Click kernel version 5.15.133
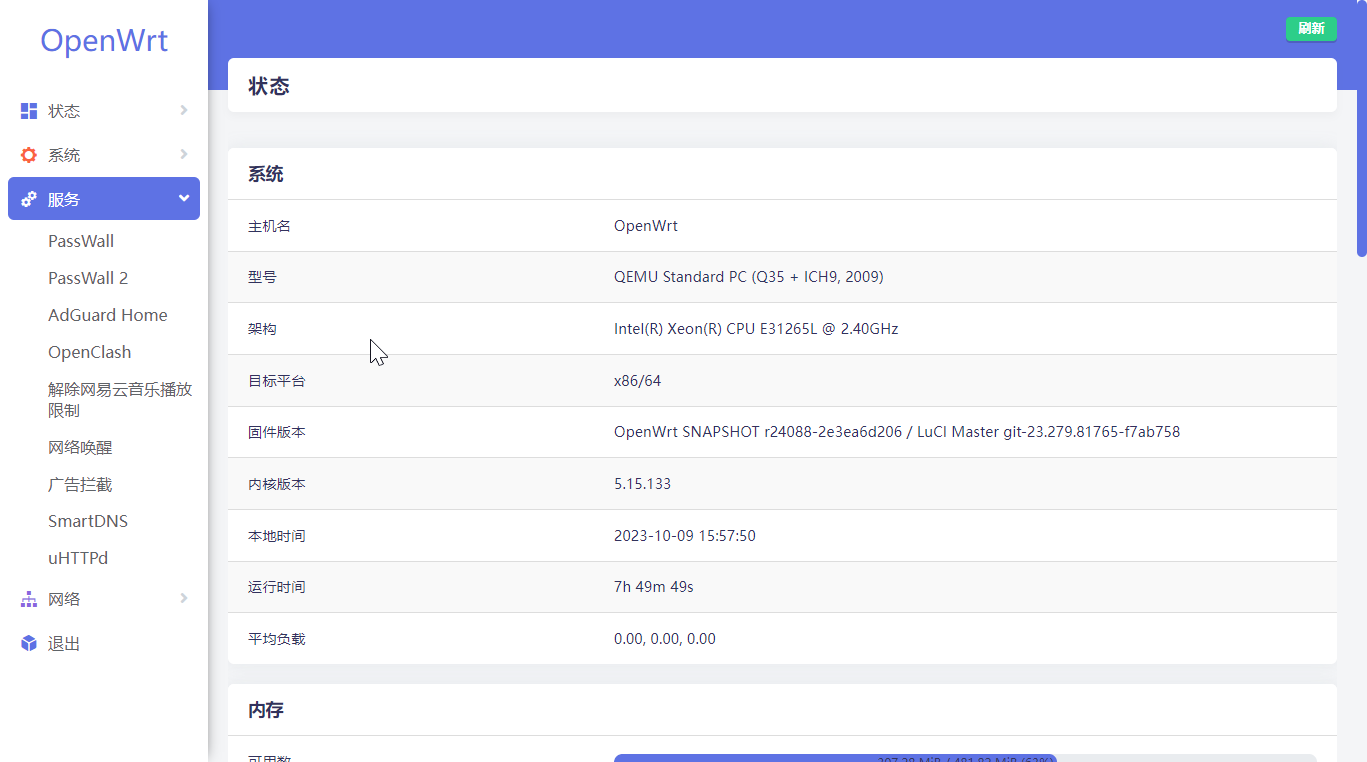The height and width of the screenshot is (762, 1367). point(643,484)
